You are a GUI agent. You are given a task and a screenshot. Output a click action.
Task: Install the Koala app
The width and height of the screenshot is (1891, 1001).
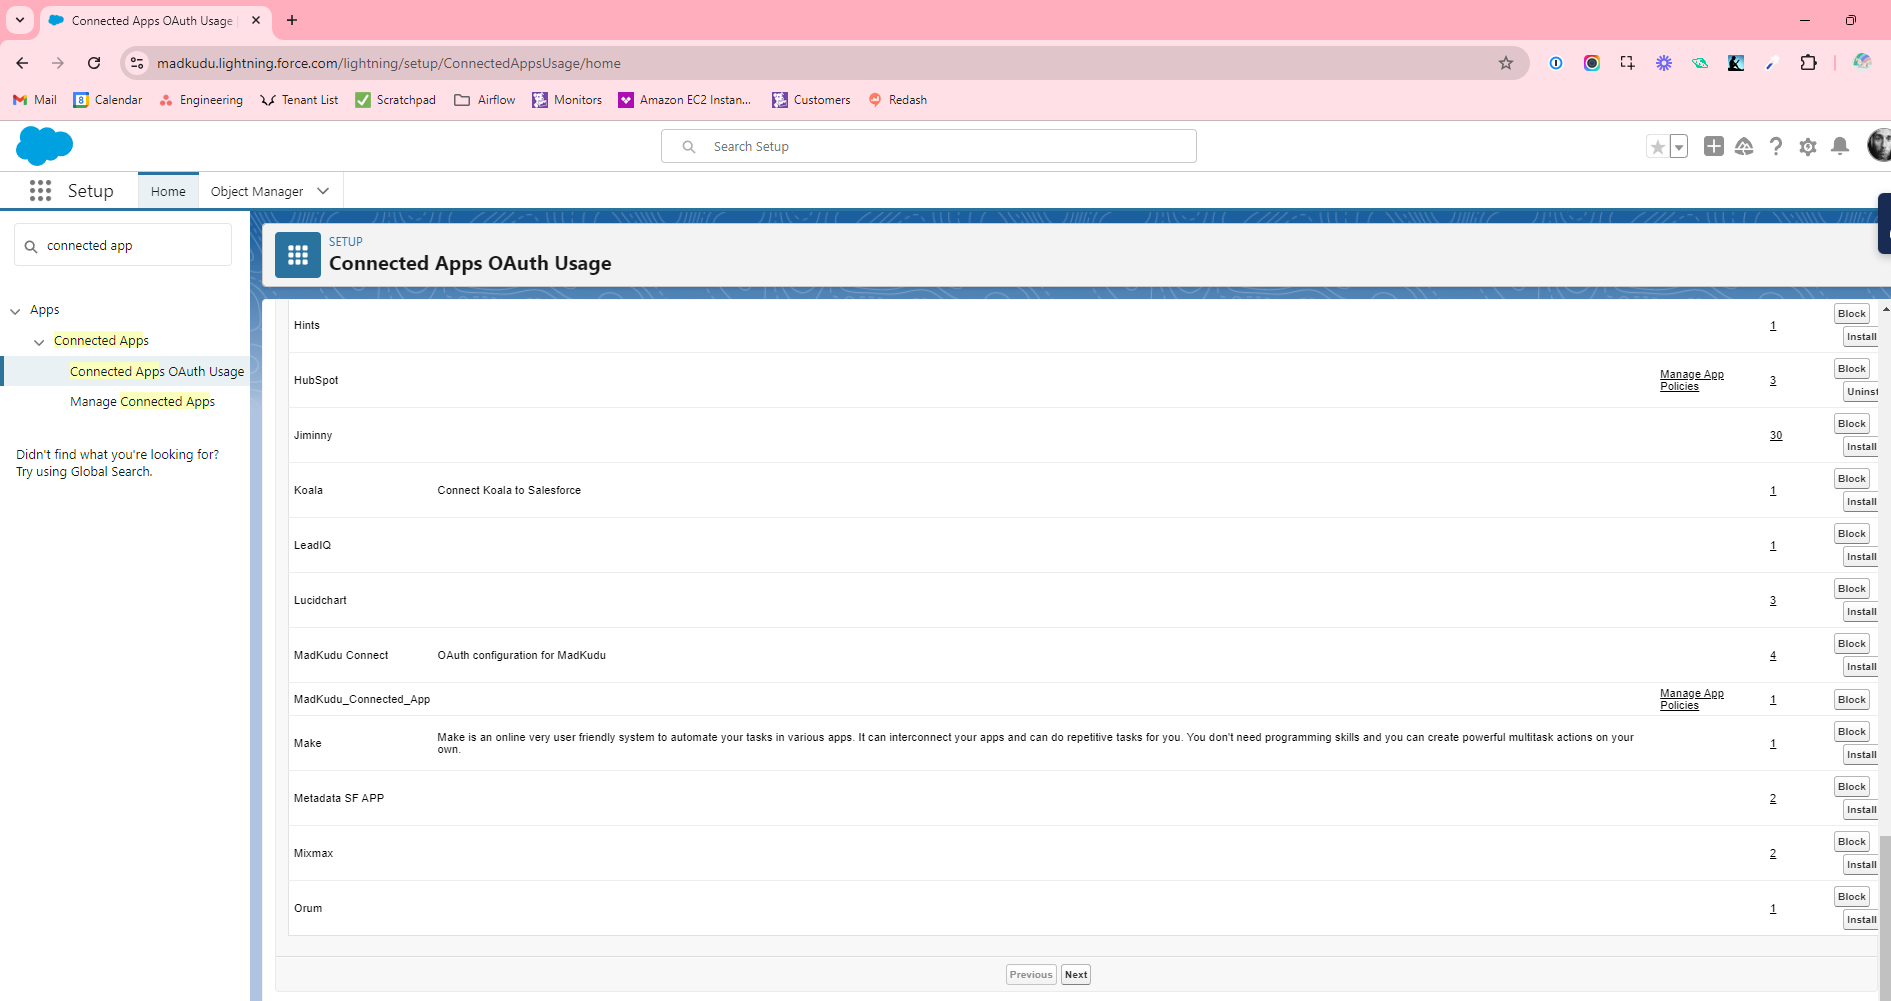point(1861,501)
